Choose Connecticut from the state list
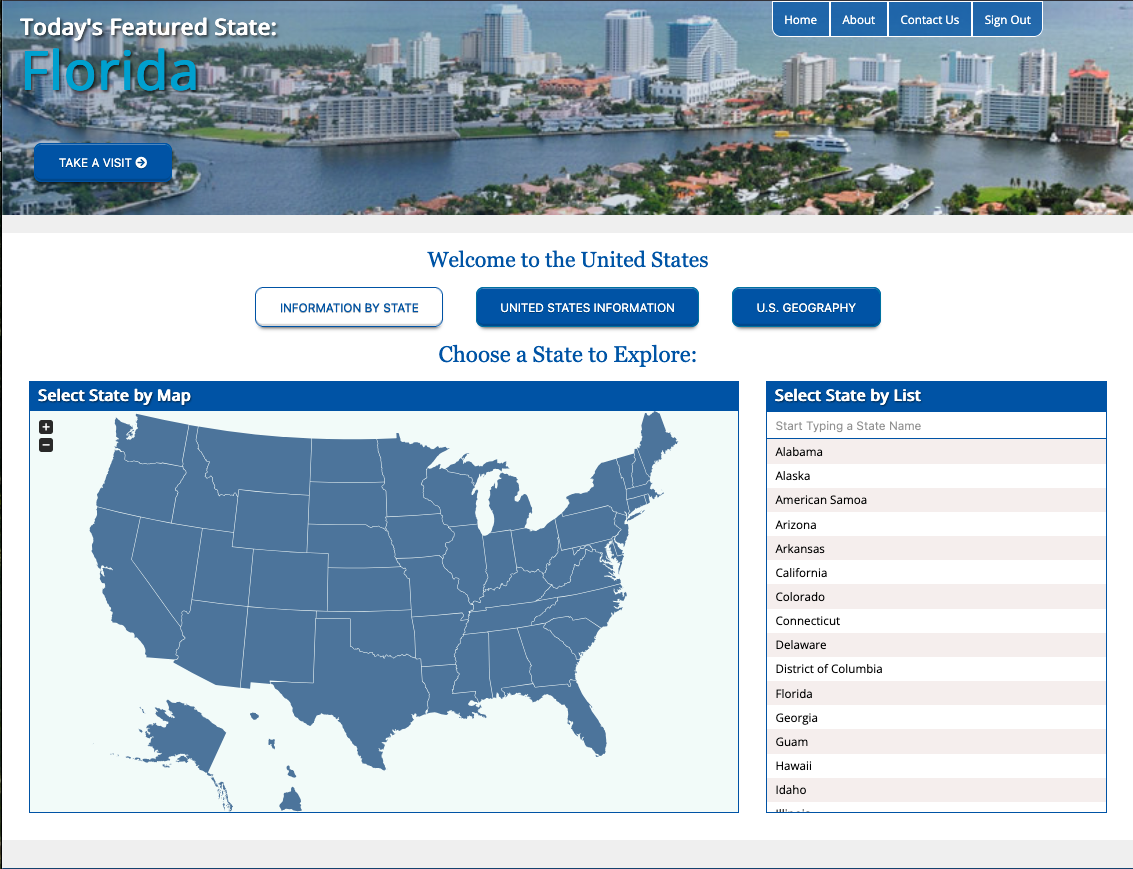Viewport: 1133px width, 869px height. pos(936,621)
